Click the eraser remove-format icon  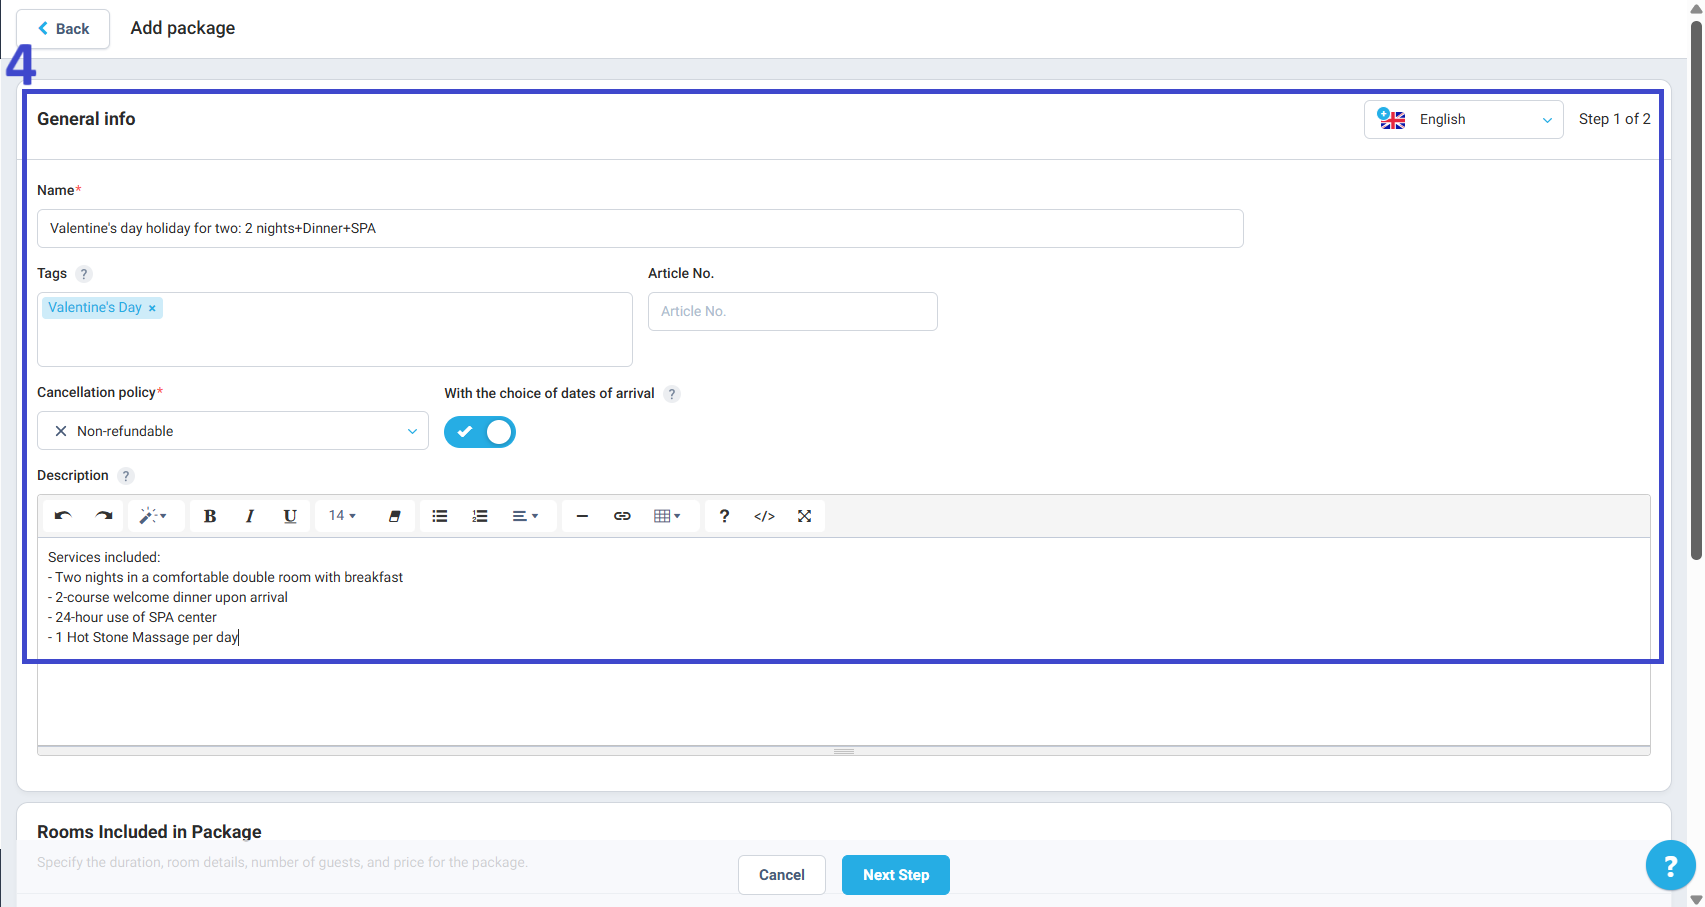pyautogui.click(x=395, y=516)
